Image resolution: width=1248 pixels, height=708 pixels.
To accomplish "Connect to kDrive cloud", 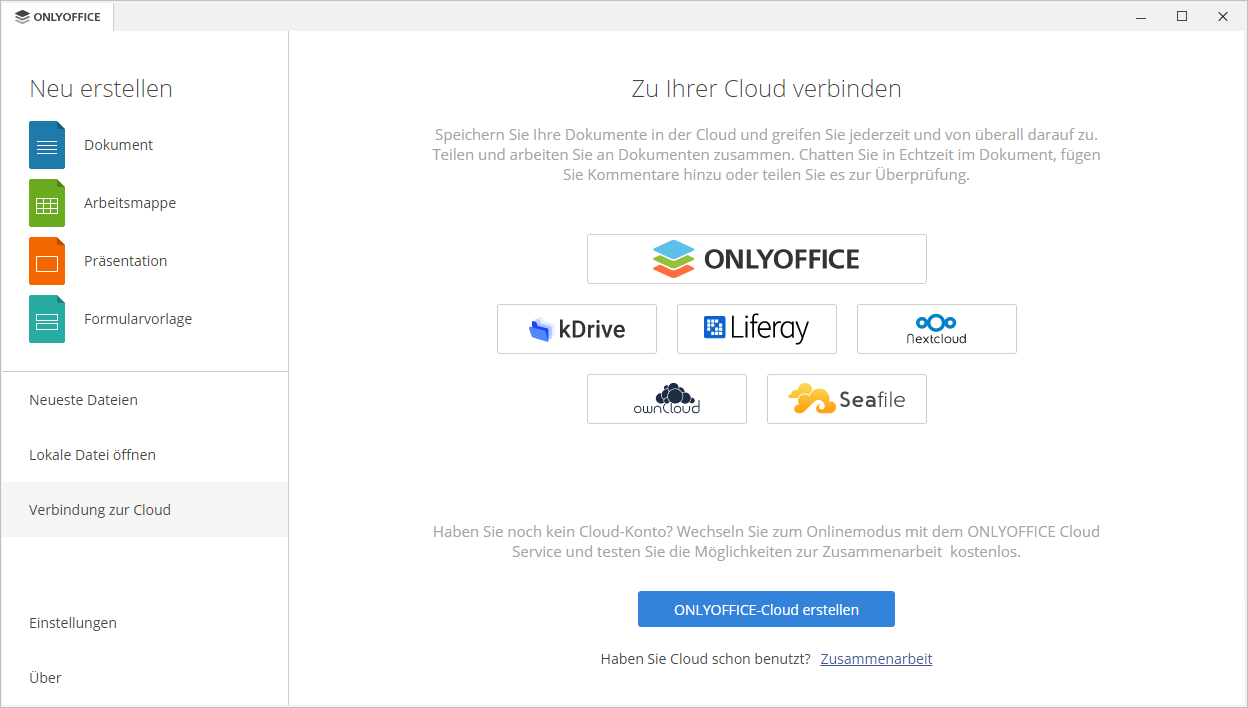I will coord(577,329).
